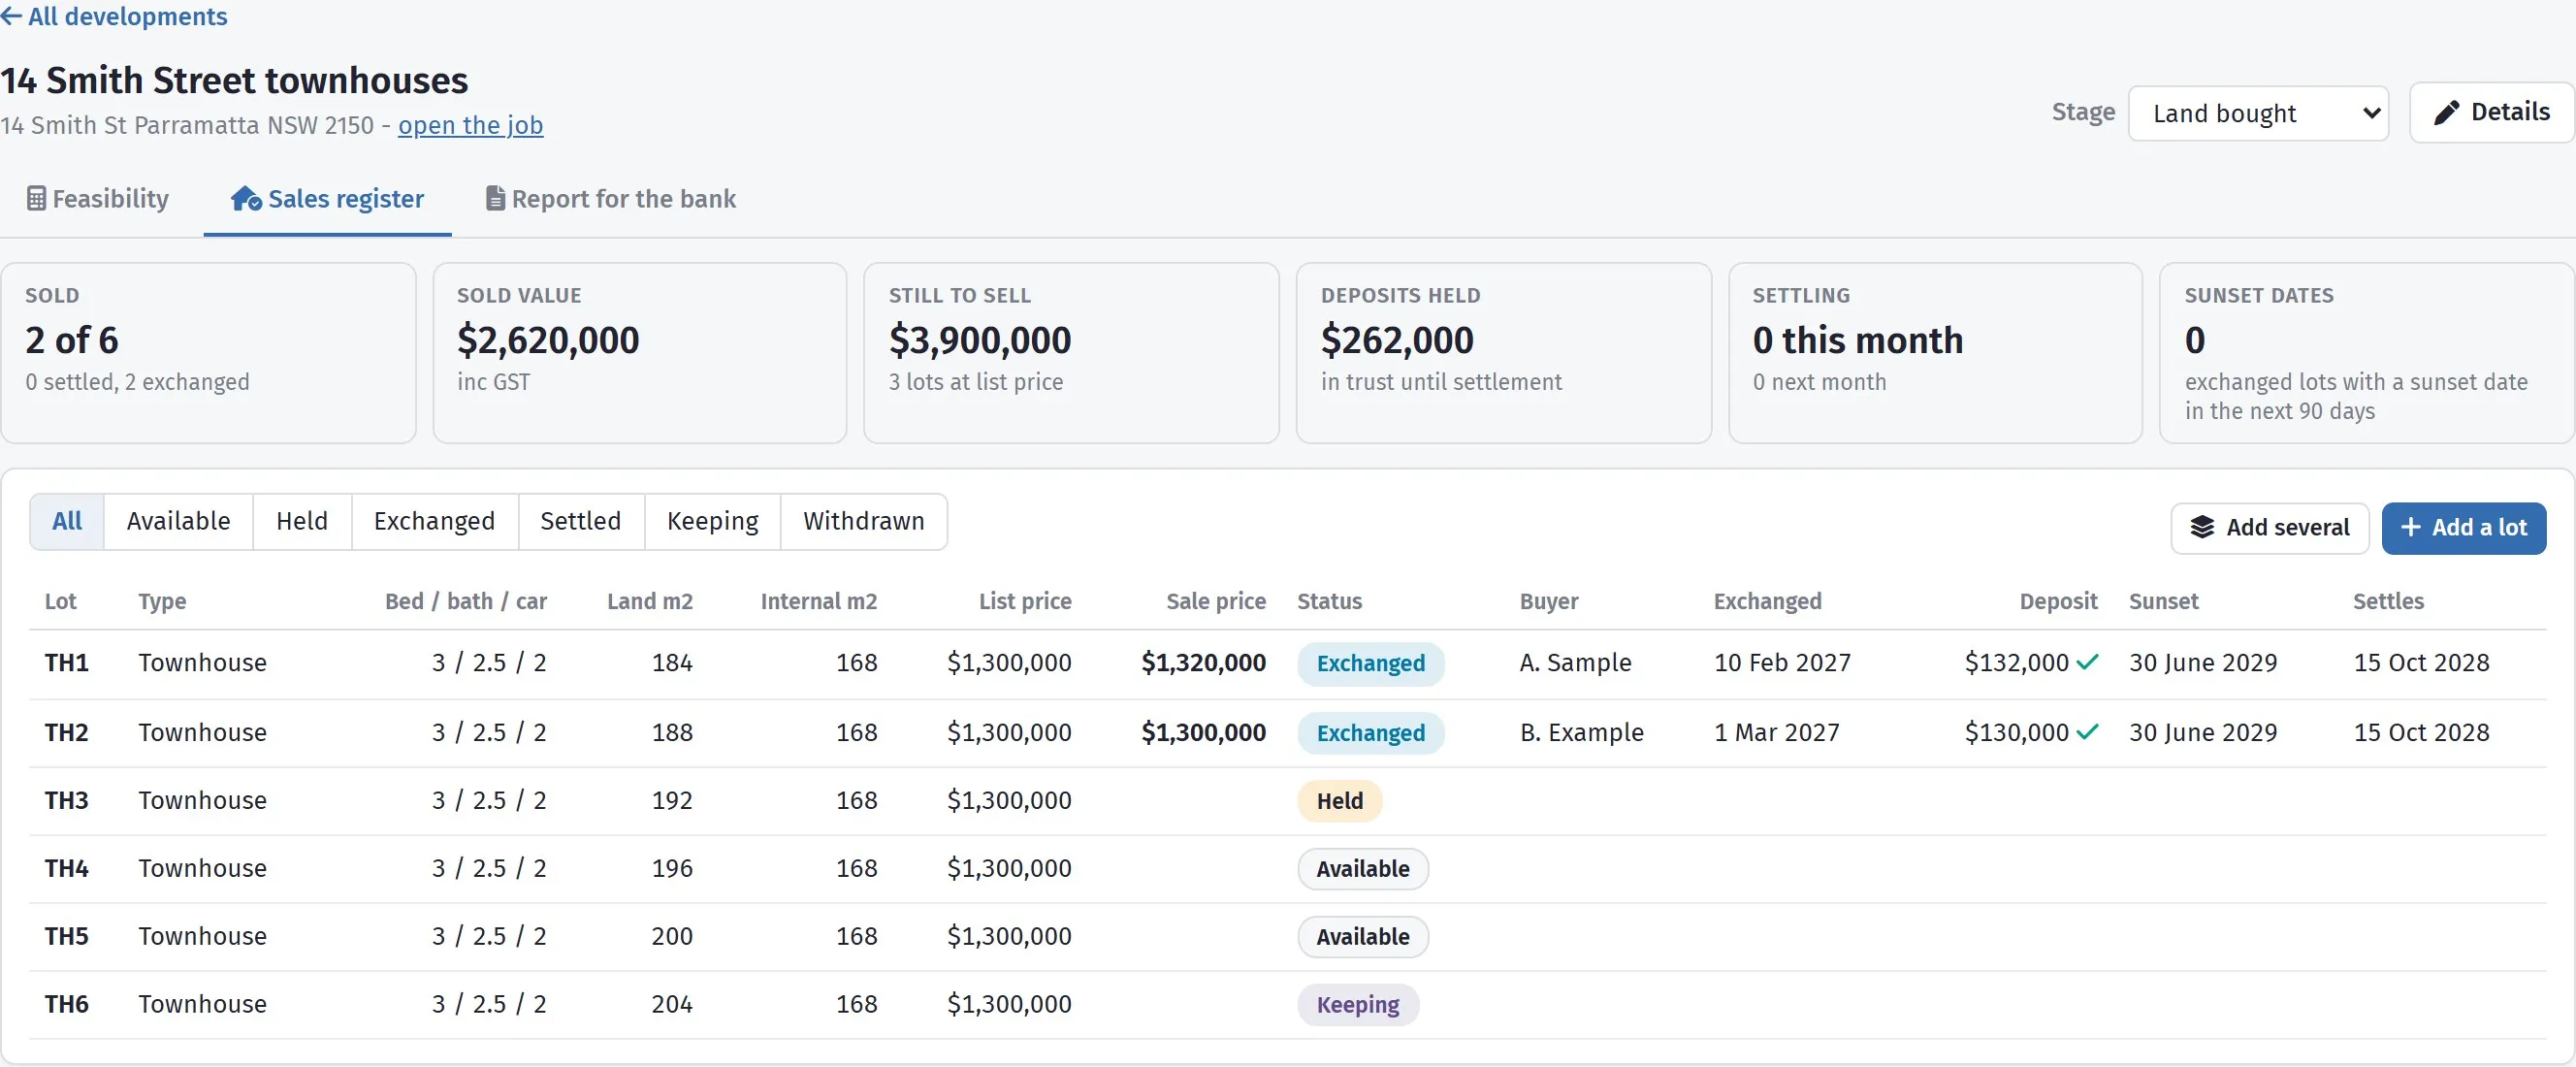Screen dimensions: 2576x1067
Task: Filter lots by Withdrawn
Action: pos(864,521)
